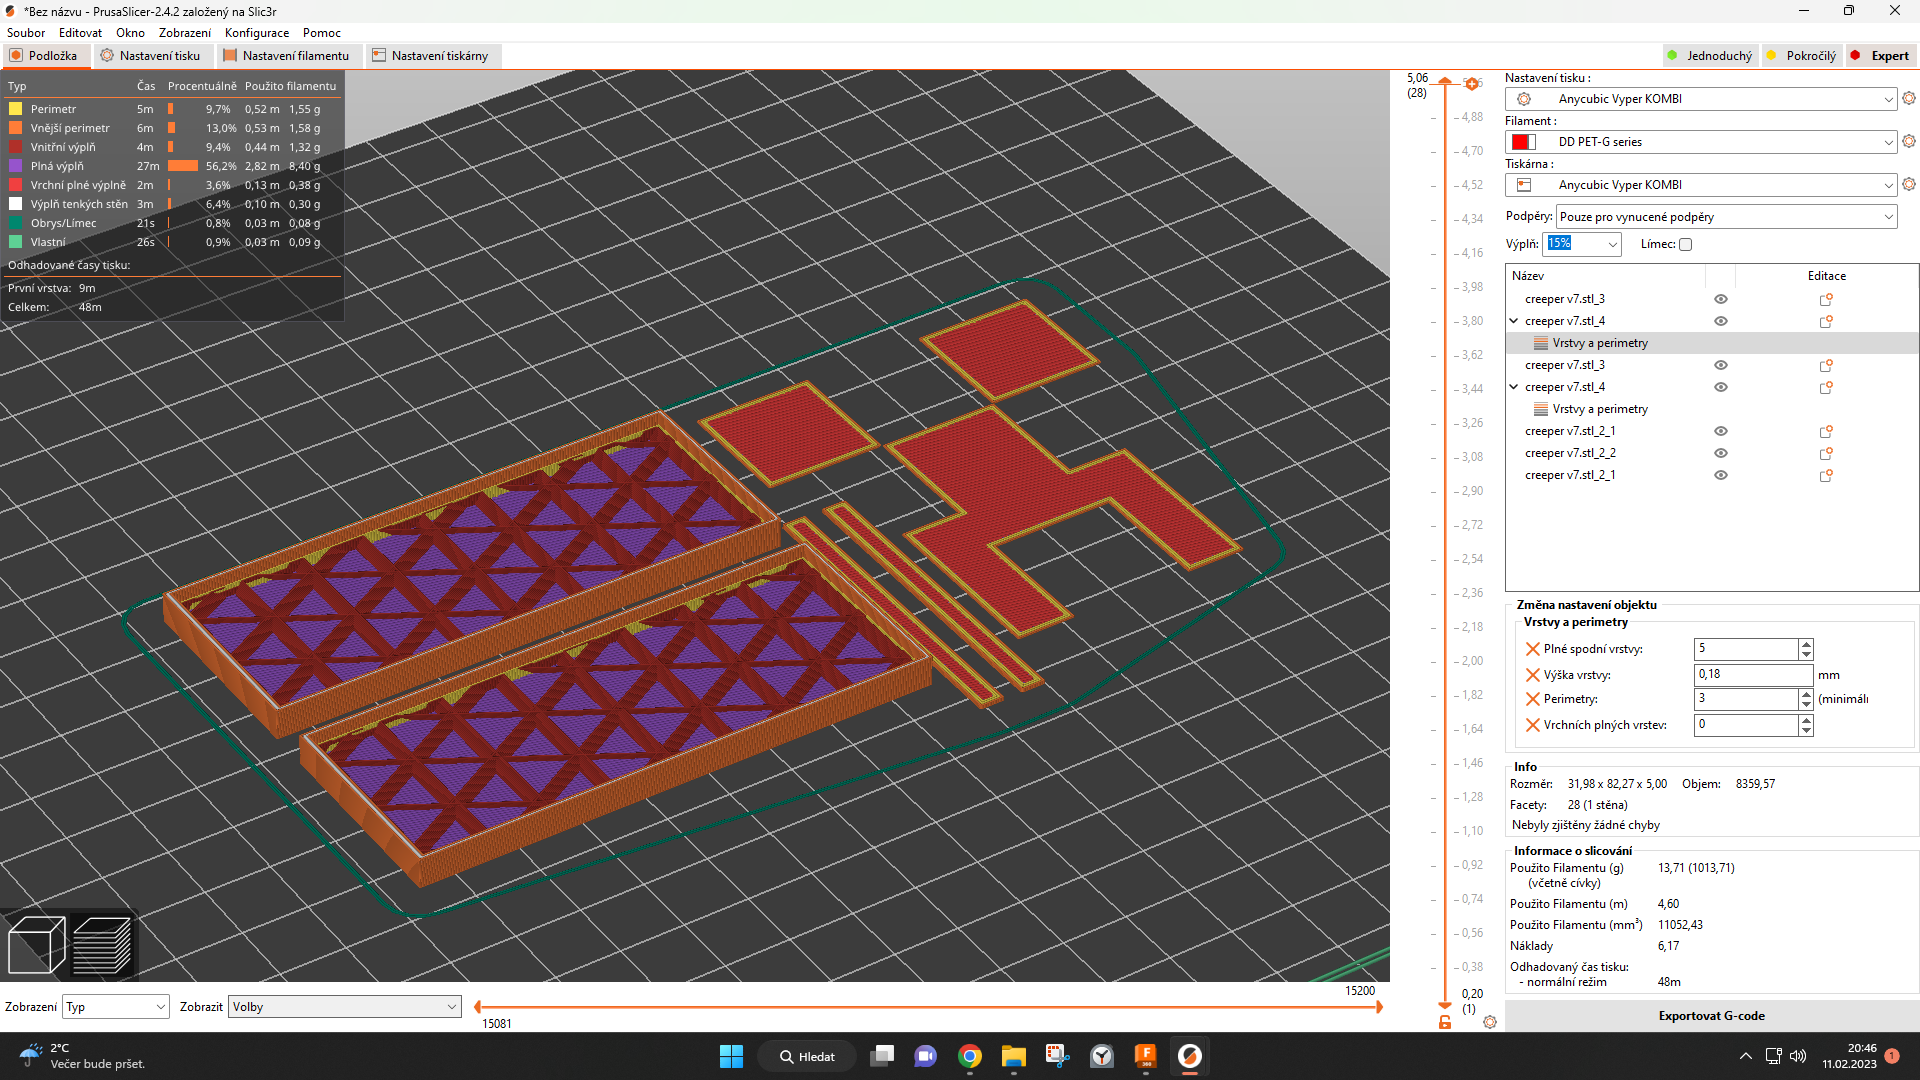This screenshot has width=1920, height=1080.
Task: Open Nastavení tisku preset dropdown
Action: click(x=1700, y=99)
